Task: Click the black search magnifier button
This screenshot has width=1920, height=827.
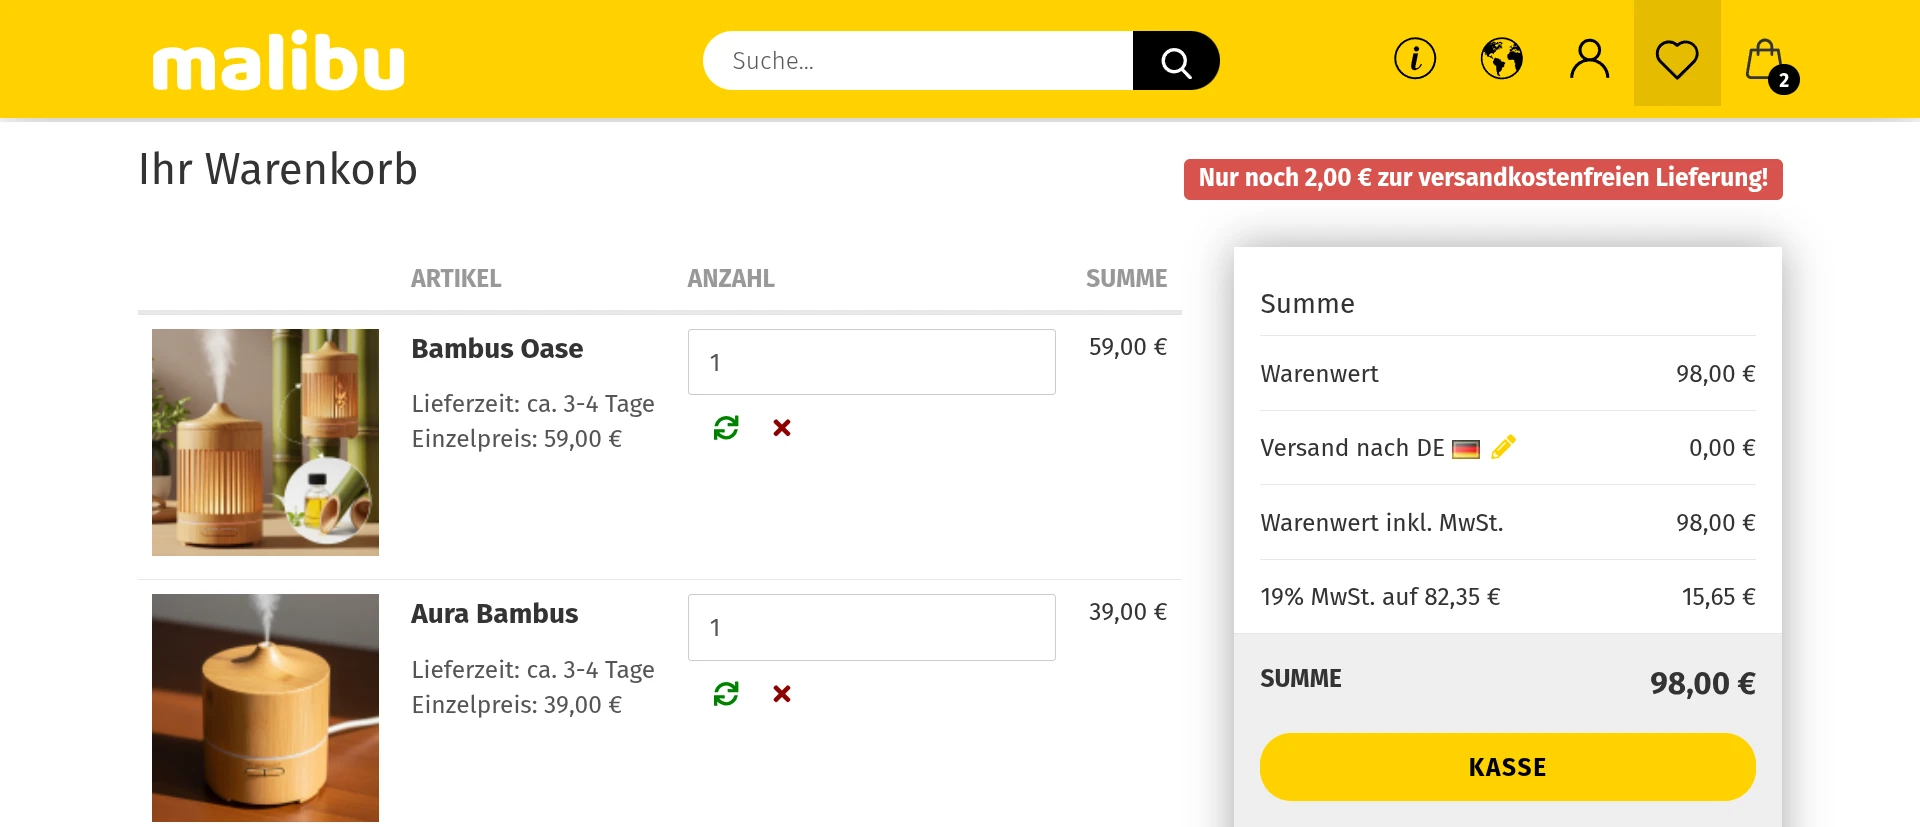Action: (1176, 61)
